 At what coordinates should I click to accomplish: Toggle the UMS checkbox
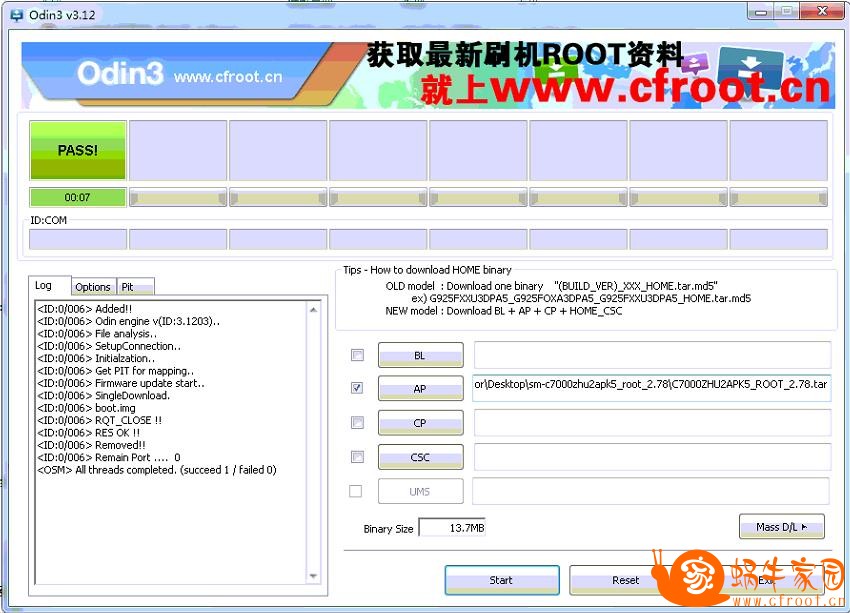tap(356, 491)
